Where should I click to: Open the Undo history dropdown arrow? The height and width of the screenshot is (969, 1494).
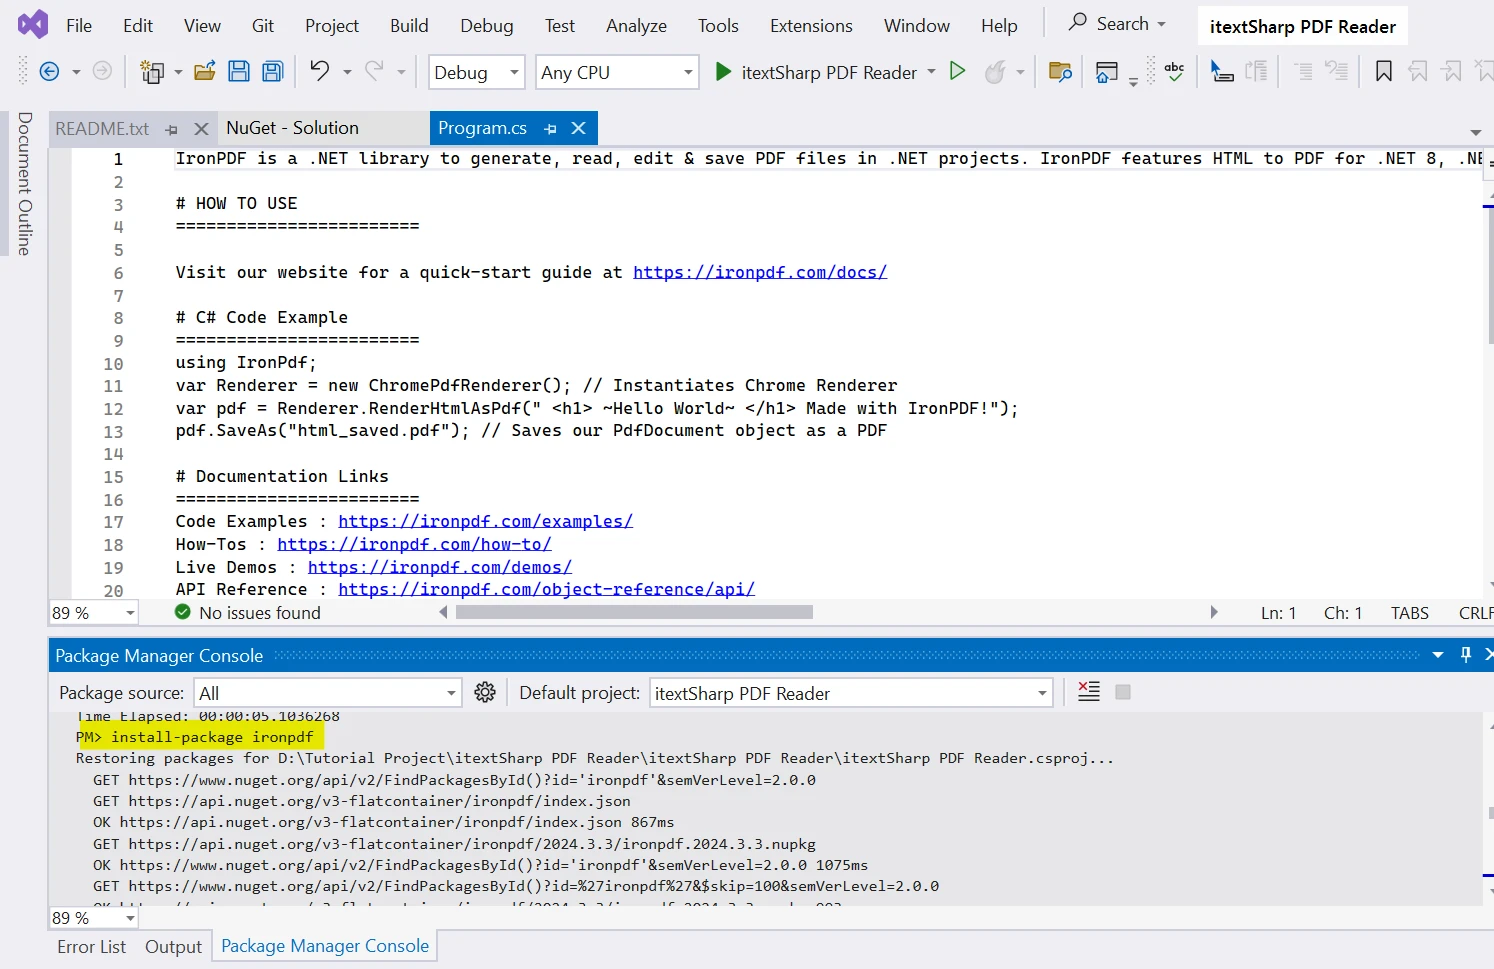[x=347, y=72]
